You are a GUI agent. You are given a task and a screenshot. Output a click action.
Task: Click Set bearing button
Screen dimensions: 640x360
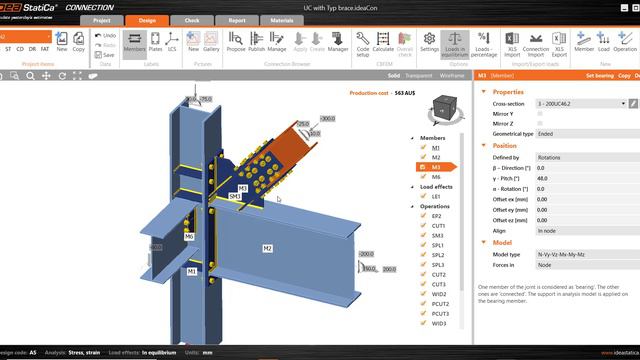point(600,76)
